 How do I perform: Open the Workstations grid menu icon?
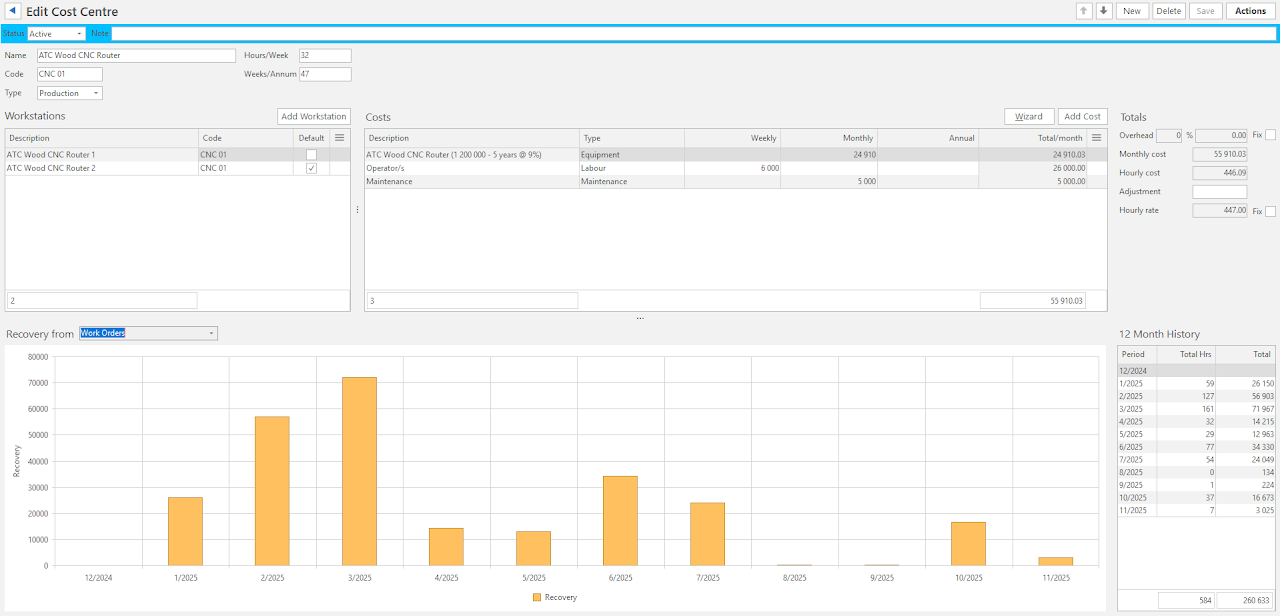tap(340, 138)
